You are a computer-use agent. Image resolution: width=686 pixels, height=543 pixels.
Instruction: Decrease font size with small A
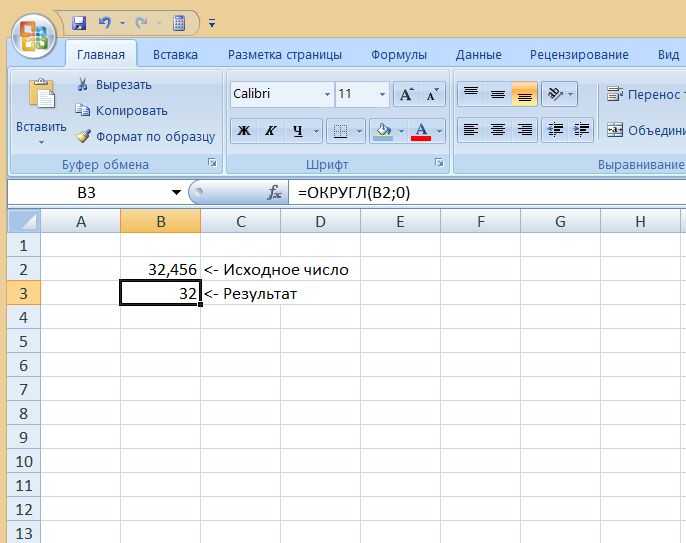click(432, 94)
